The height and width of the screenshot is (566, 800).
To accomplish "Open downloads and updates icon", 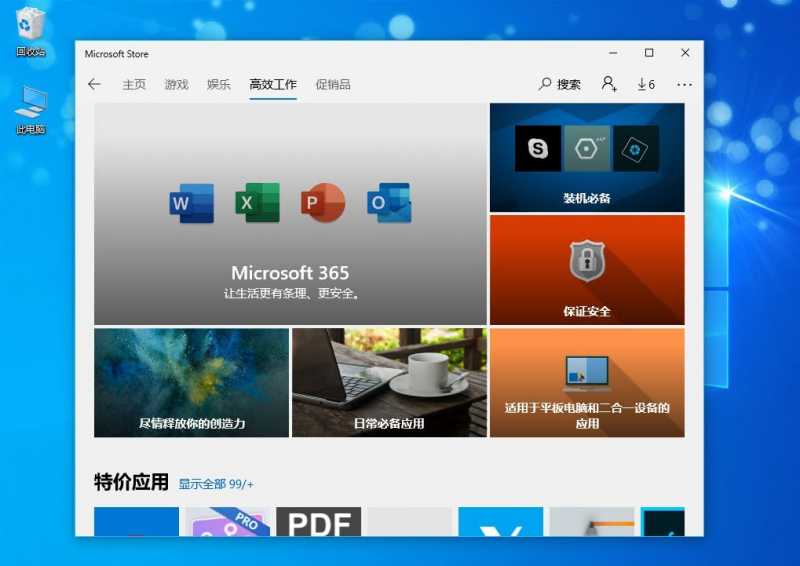I will [x=646, y=84].
